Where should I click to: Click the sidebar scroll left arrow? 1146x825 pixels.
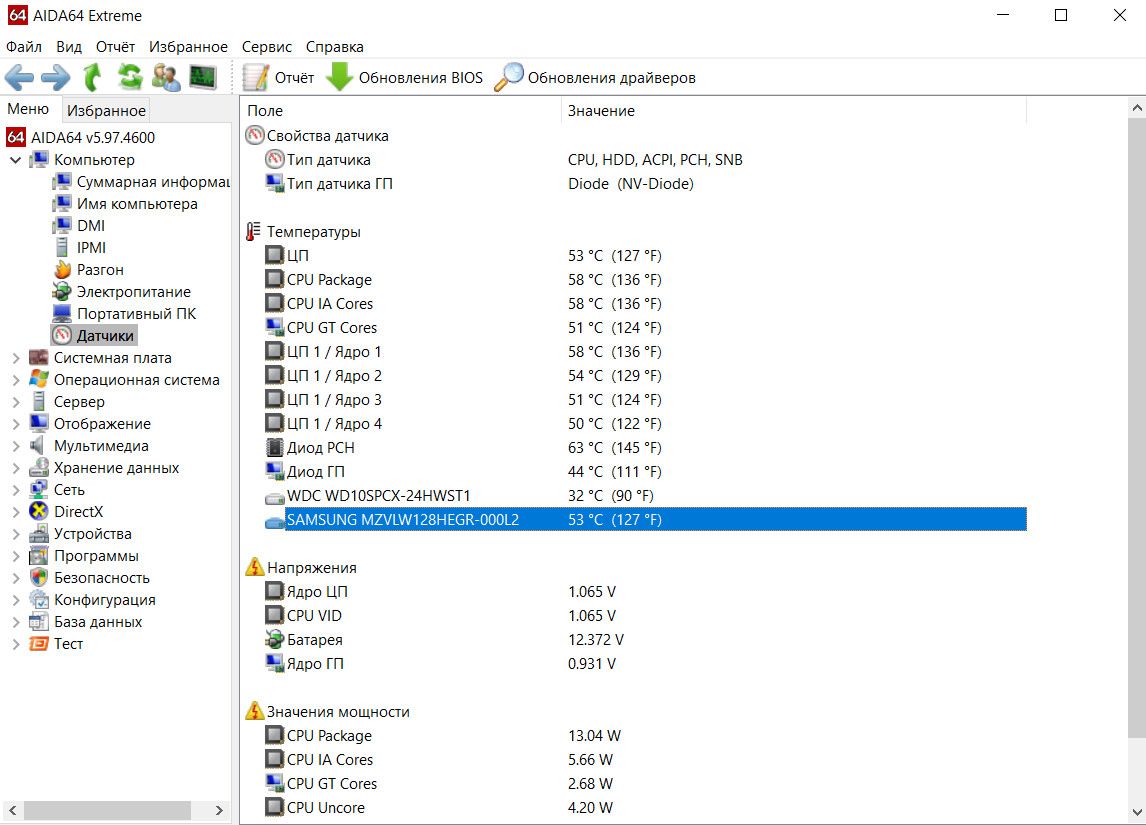pyautogui.click(x=12, y=810)
